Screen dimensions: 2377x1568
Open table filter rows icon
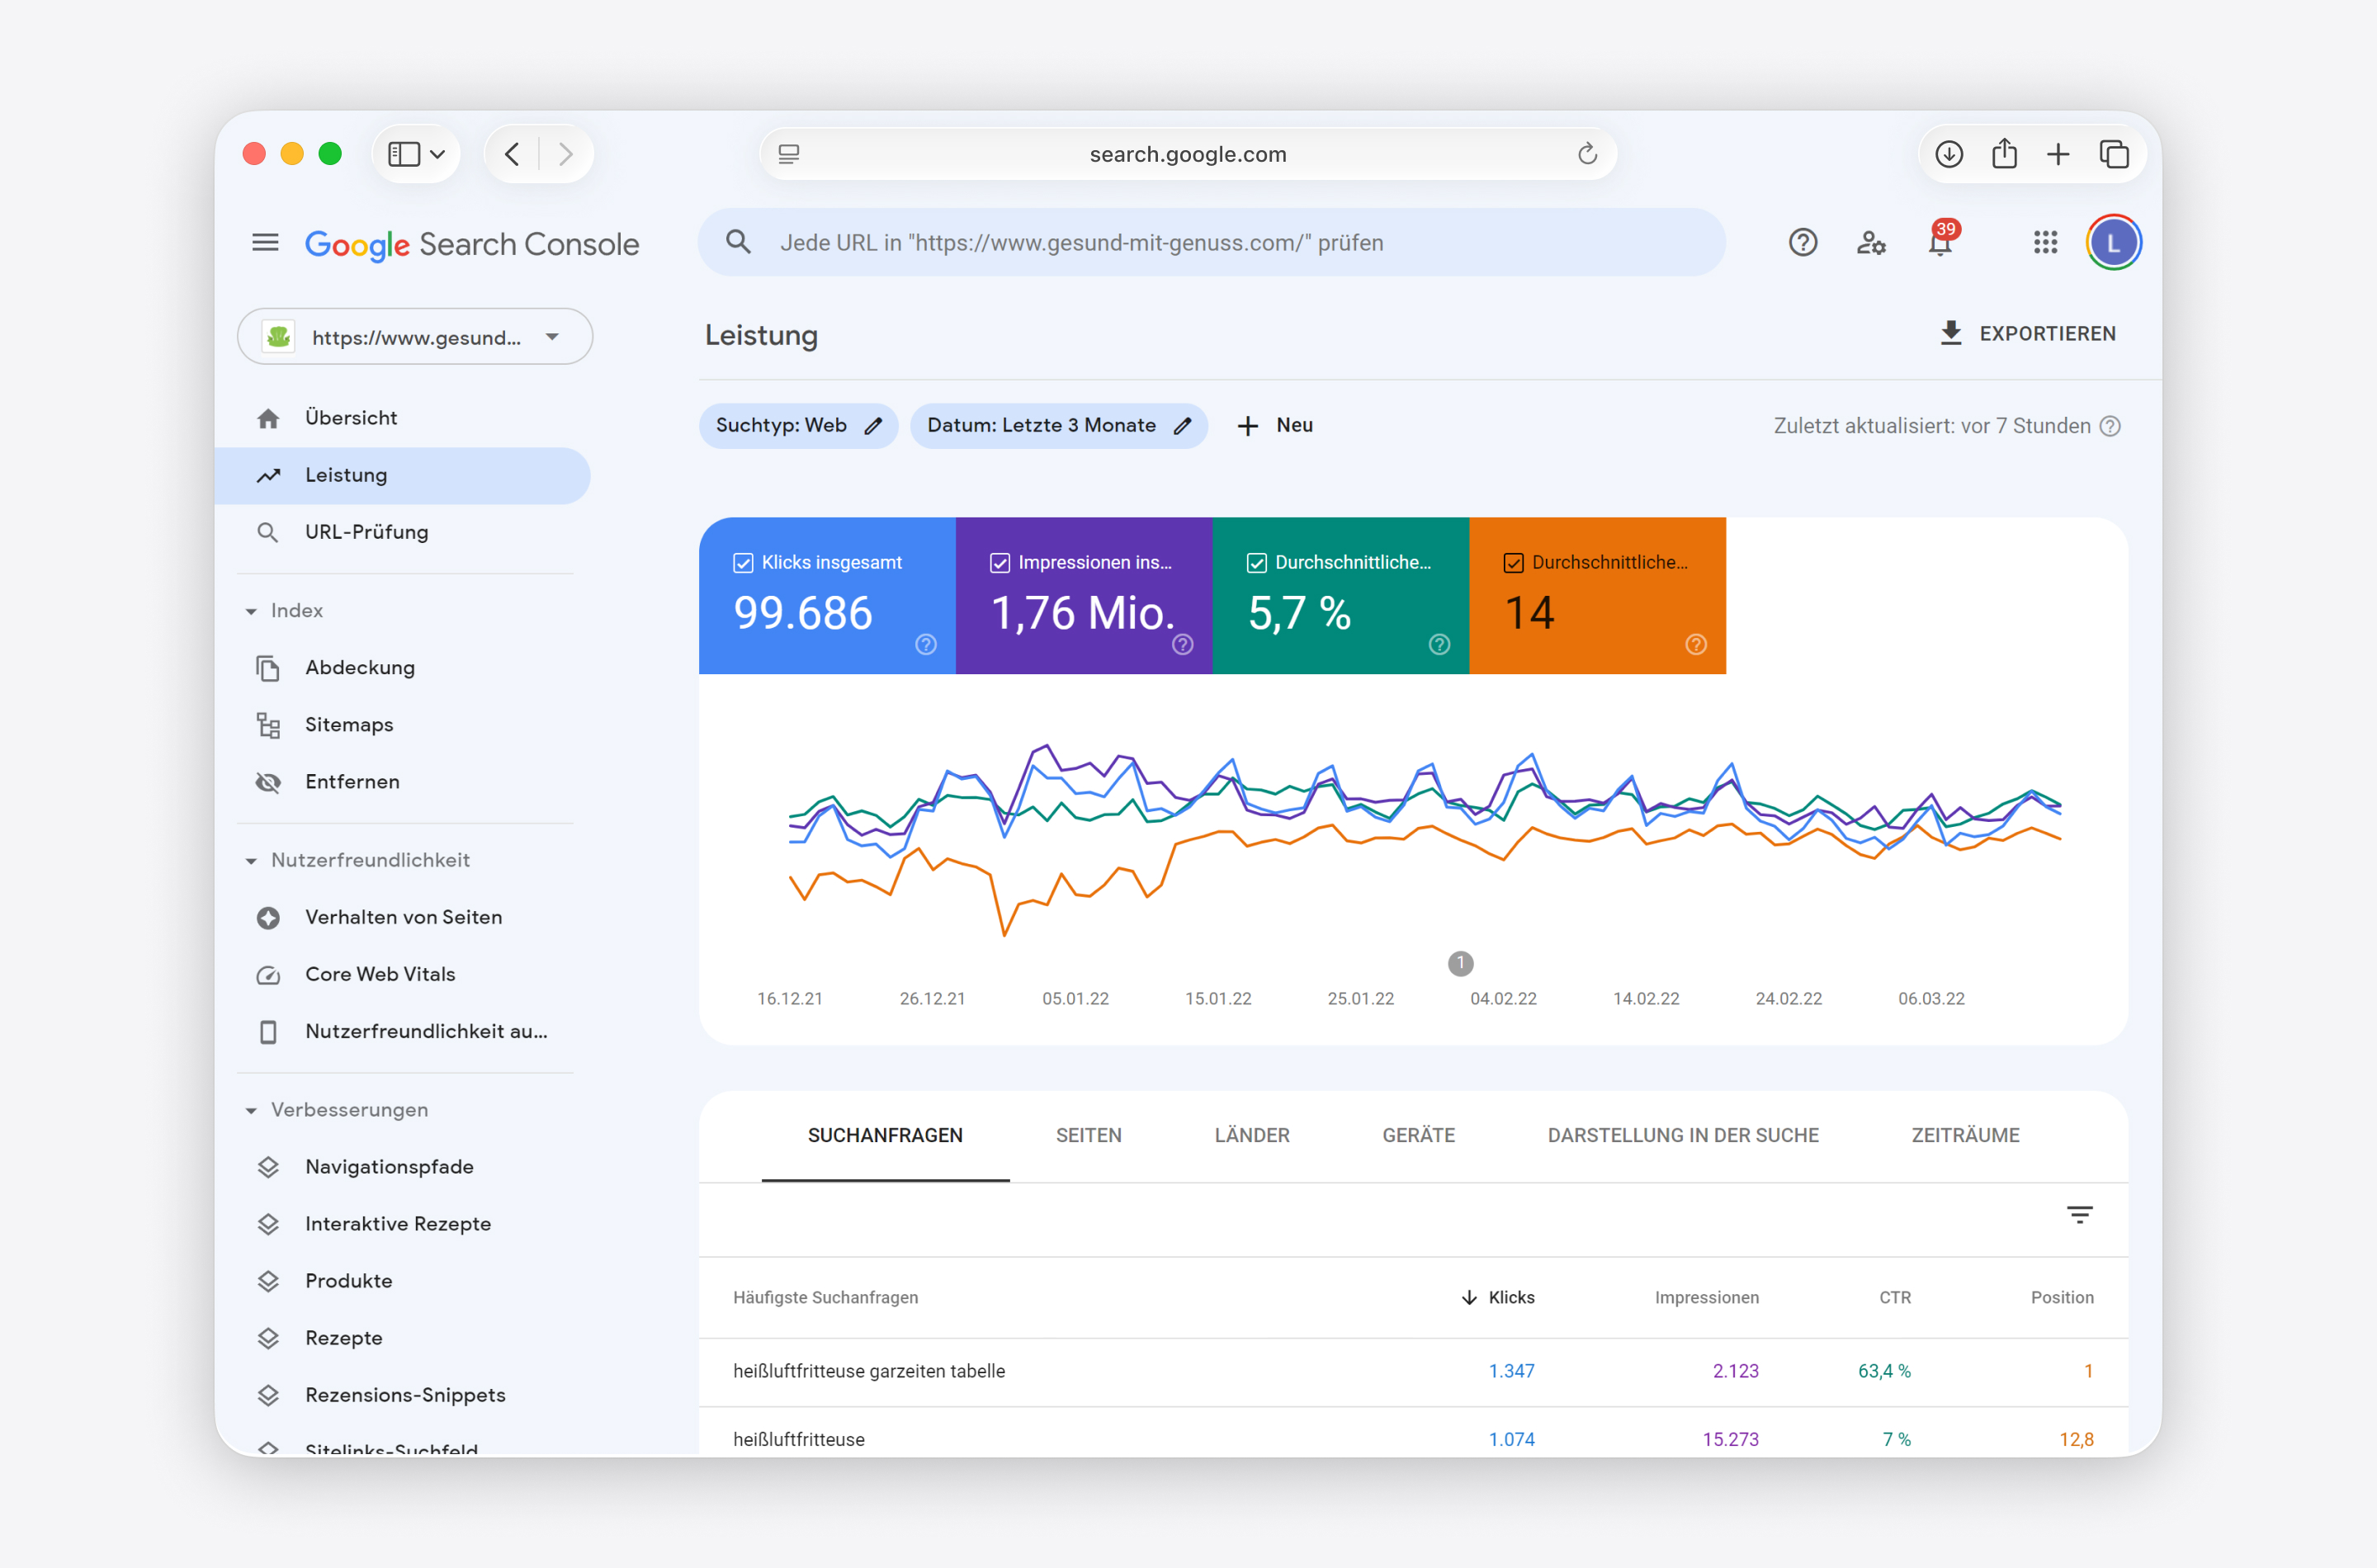pos(2079,1215)
